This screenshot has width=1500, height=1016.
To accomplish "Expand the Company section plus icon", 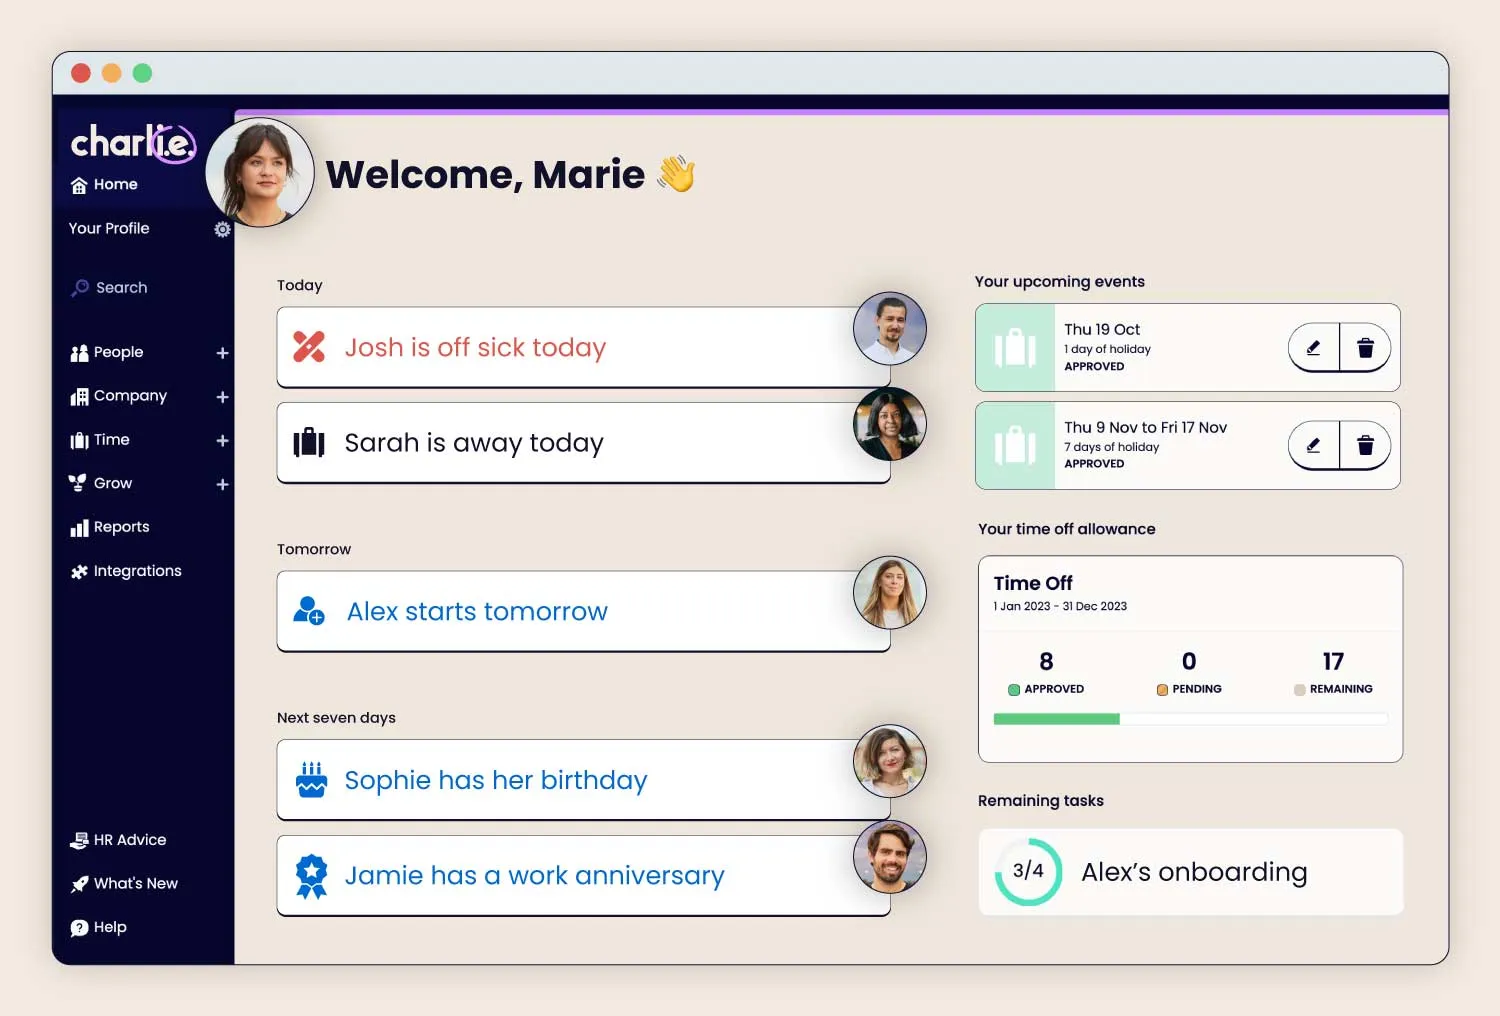I will pos(222,397).
